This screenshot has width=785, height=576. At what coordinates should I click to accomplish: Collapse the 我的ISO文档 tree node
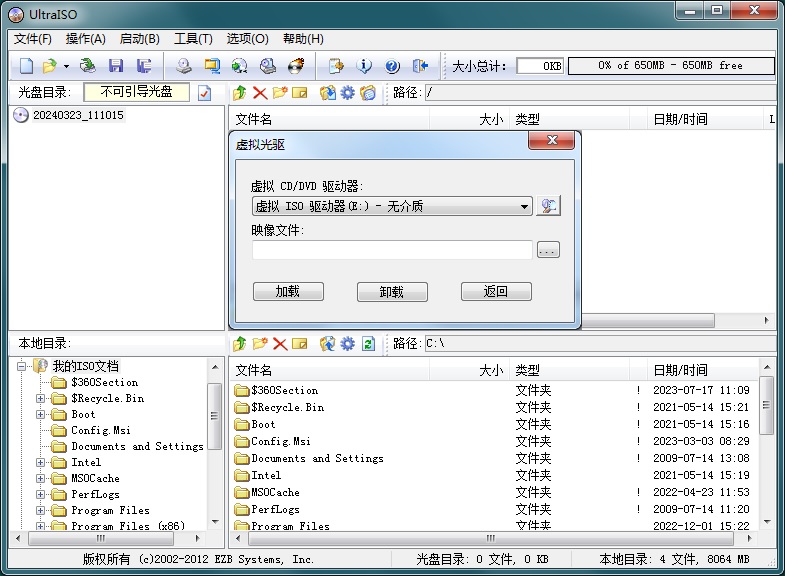[x=21, y=366]
